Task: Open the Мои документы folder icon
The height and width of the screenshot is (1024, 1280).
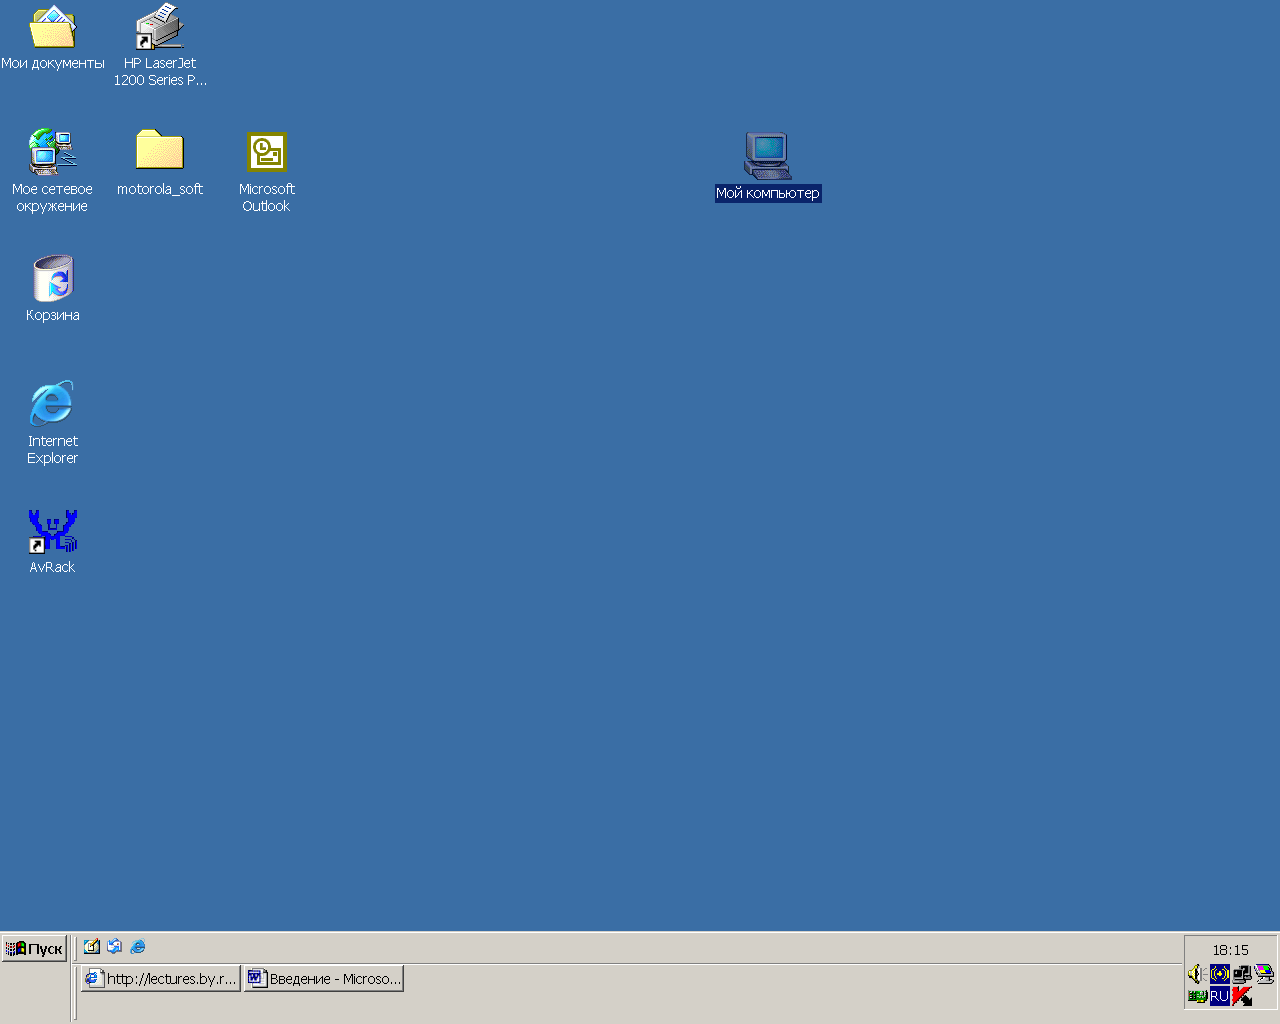Action: 53,28
